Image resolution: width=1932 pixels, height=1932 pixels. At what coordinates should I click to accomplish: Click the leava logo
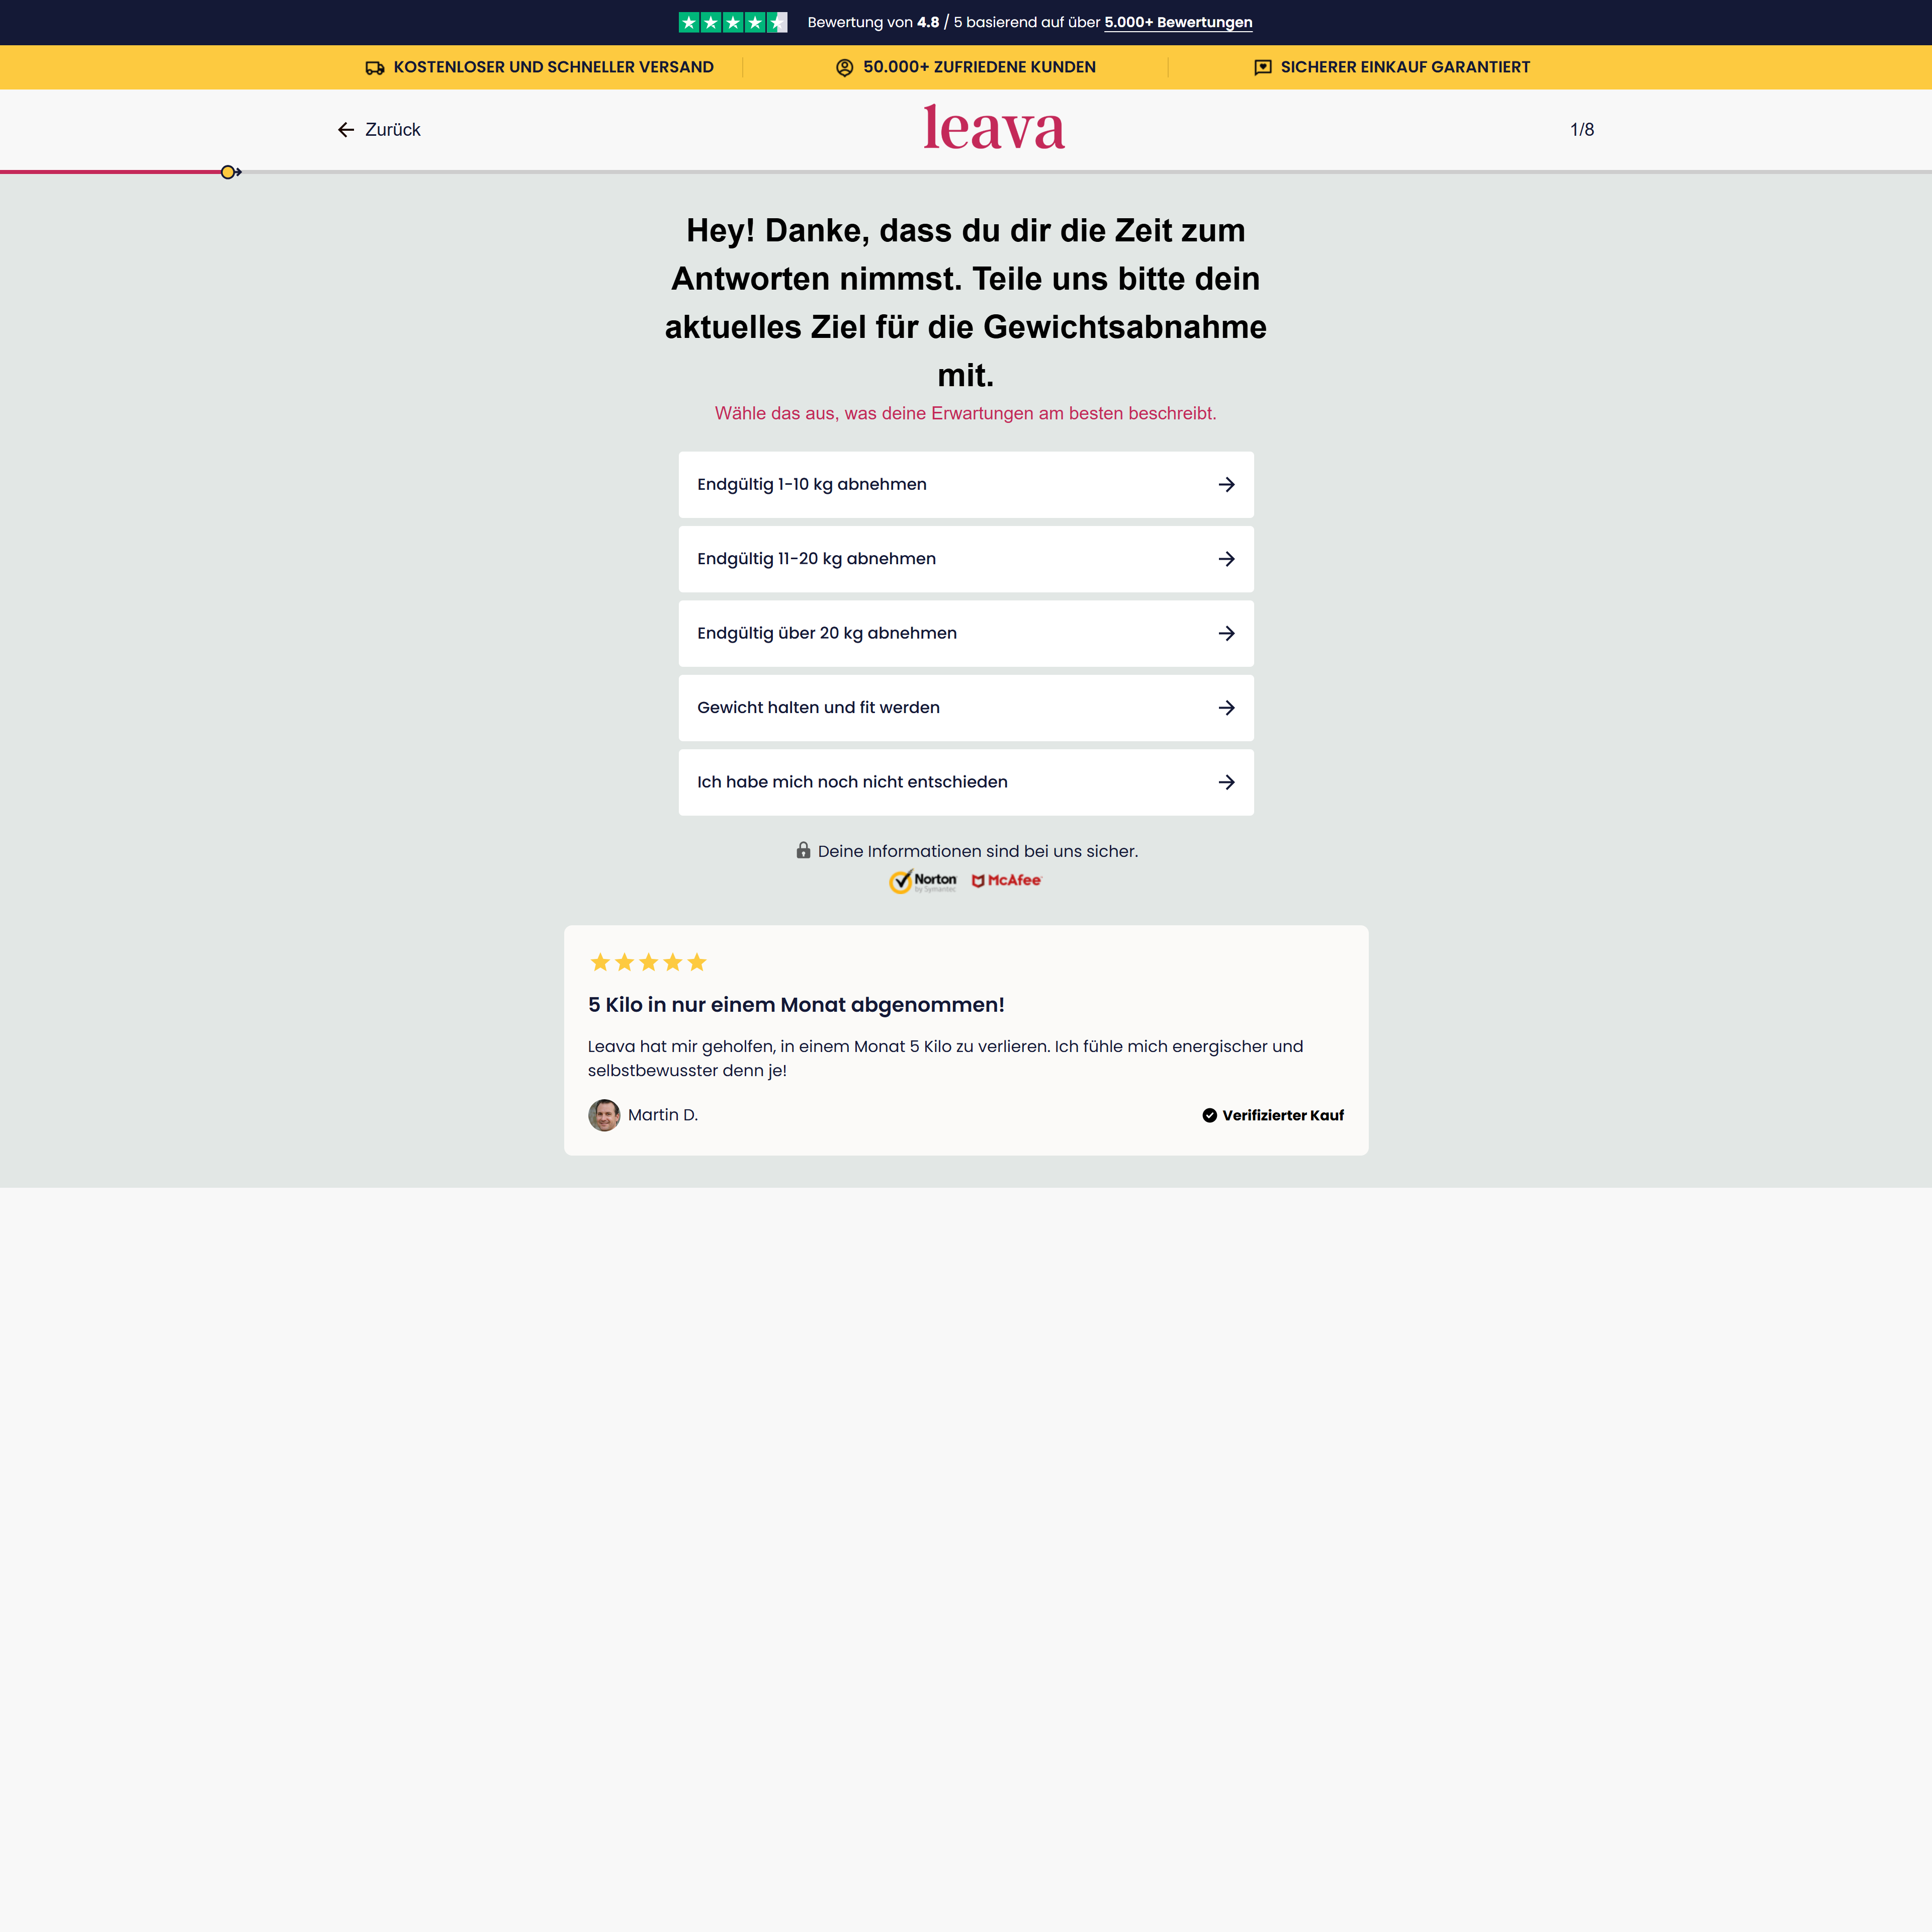(993, 129)
